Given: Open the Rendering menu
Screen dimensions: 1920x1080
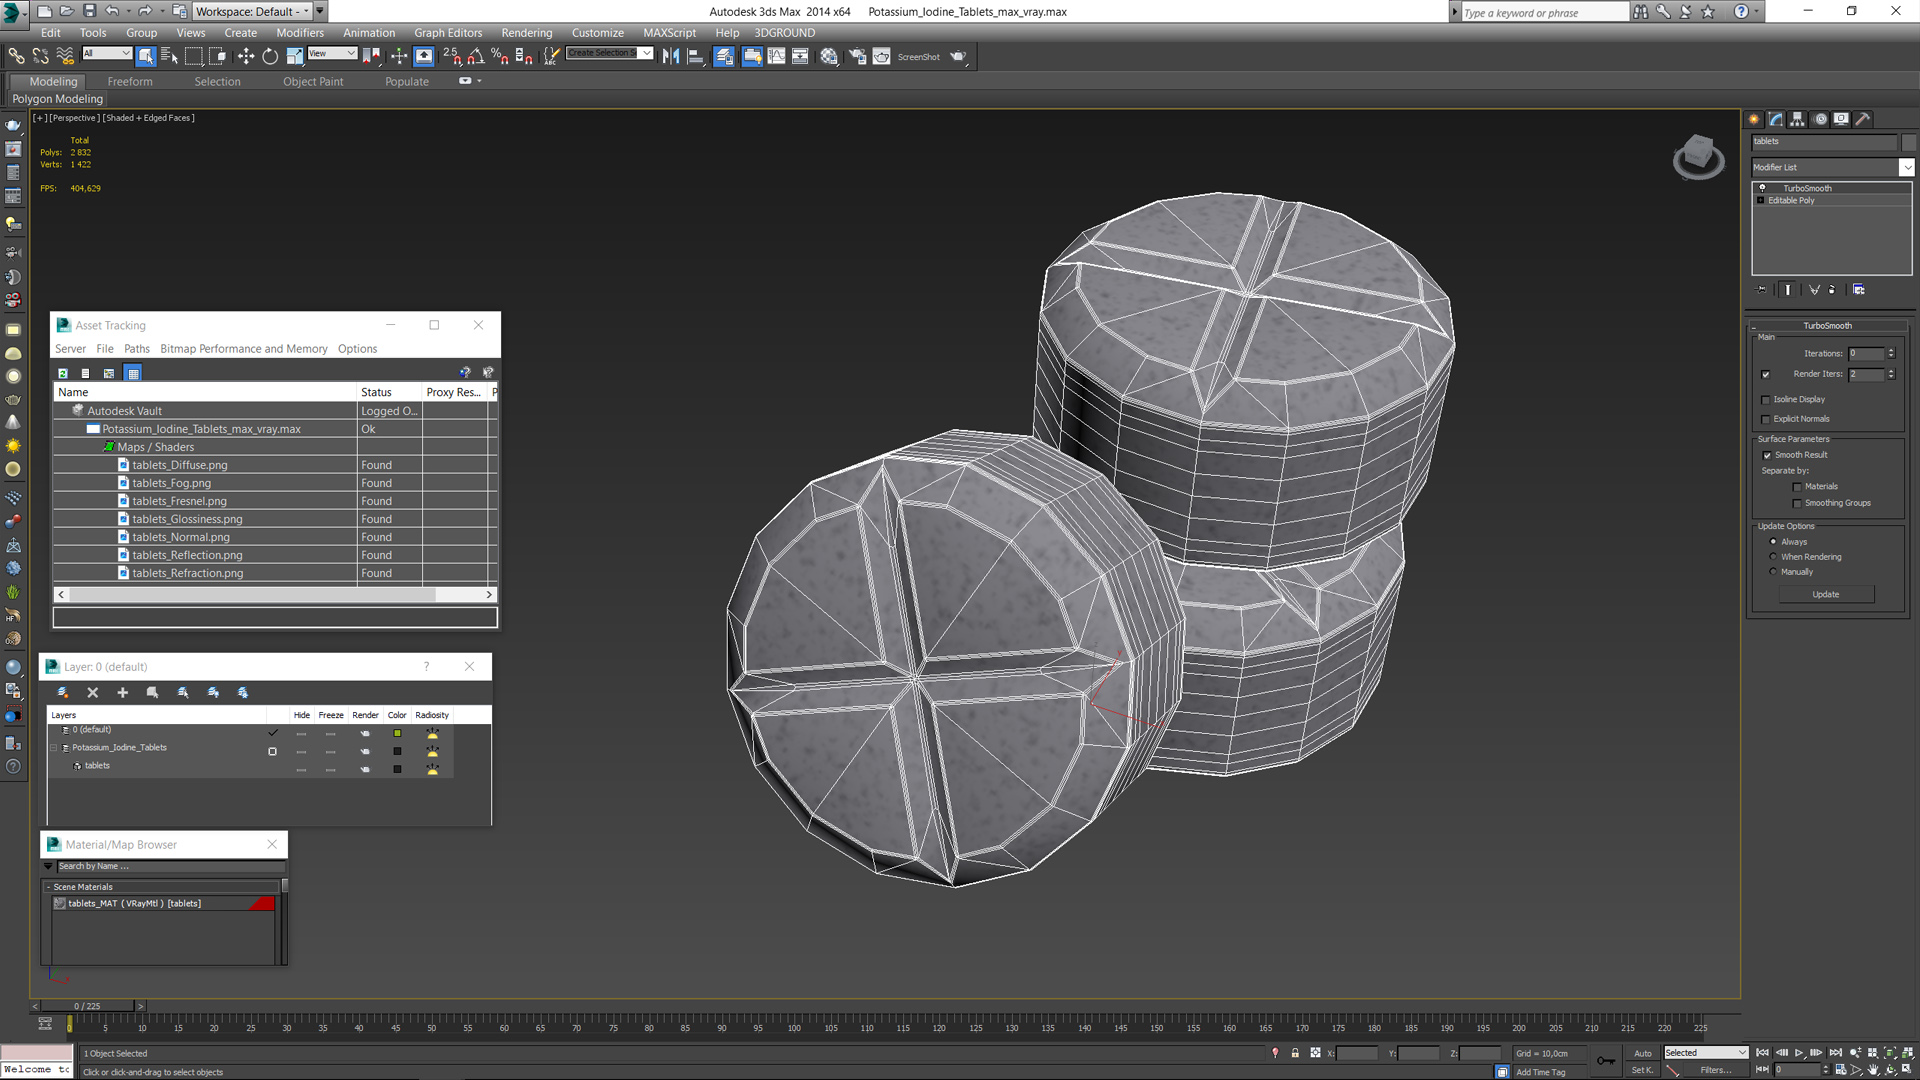Looking at the screenshot, I should tap(526, 33).
